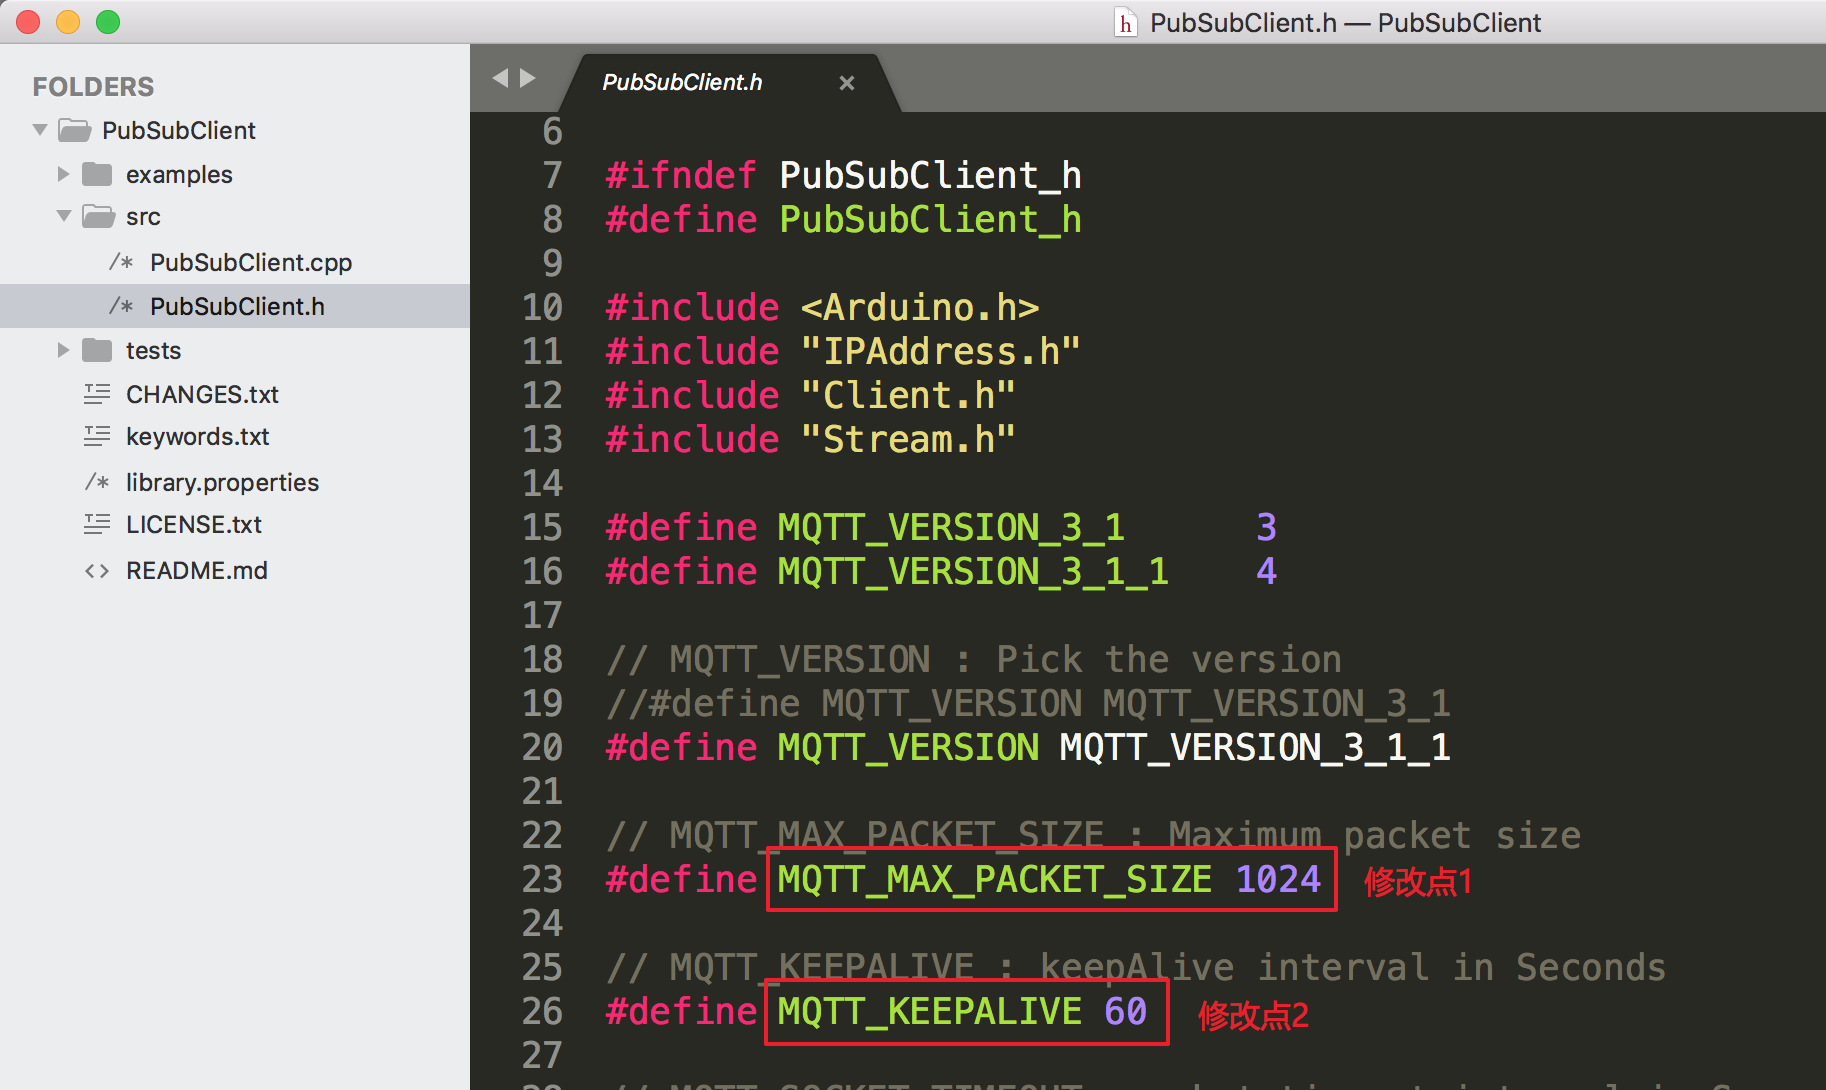Image resolution: width=1826 pixels, height=1090 pixels.
Task: Open LICENSE.txt from the sidebar
Action: click(194, 524)
